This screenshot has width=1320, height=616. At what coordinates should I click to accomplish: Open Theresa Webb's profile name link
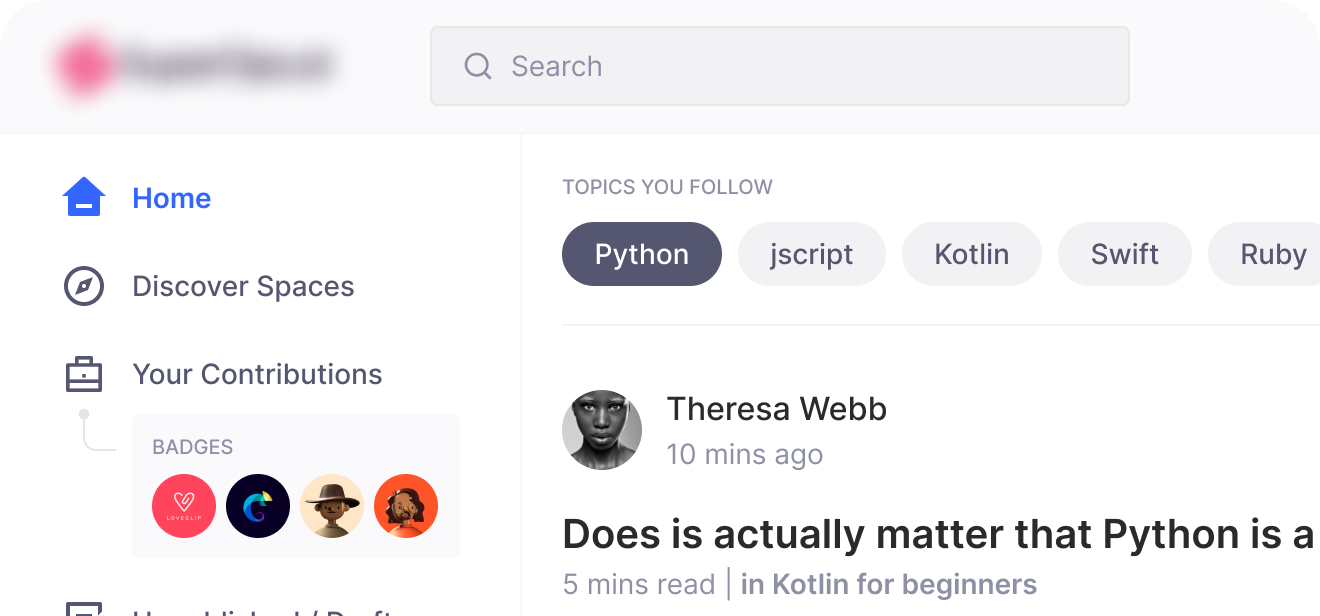776,409
